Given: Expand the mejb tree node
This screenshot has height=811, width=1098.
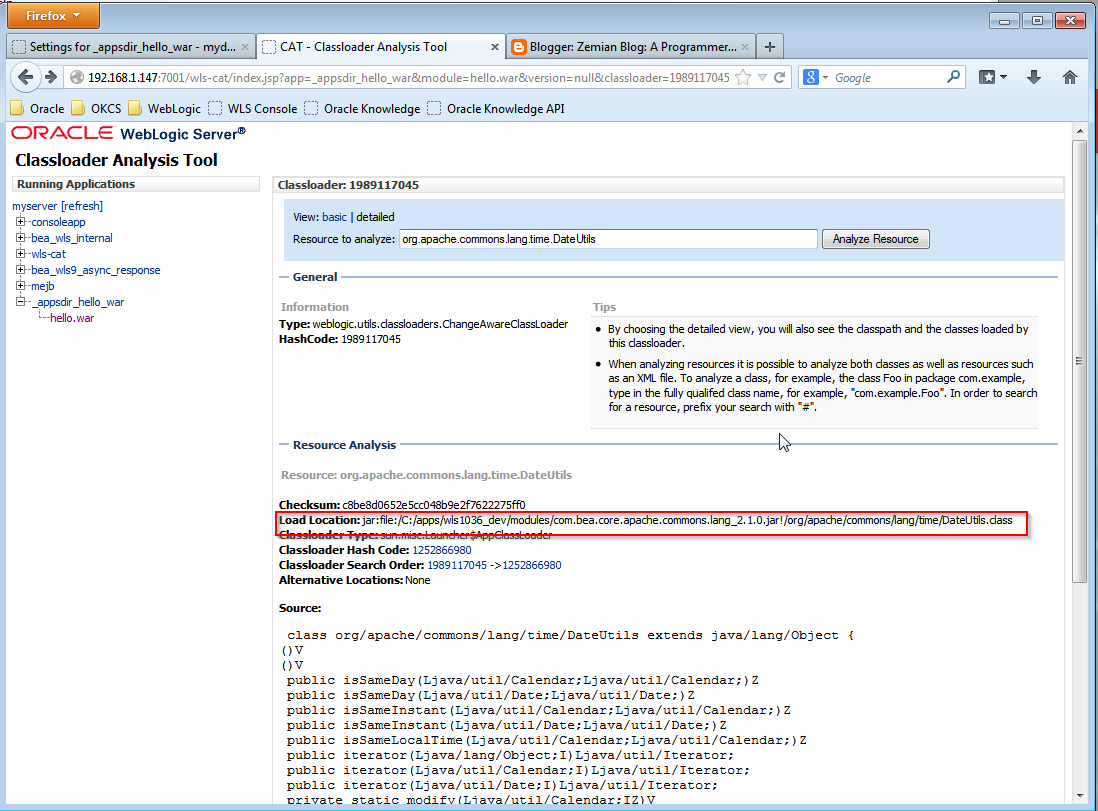Looking at the screenshot, I should point(20,286).
